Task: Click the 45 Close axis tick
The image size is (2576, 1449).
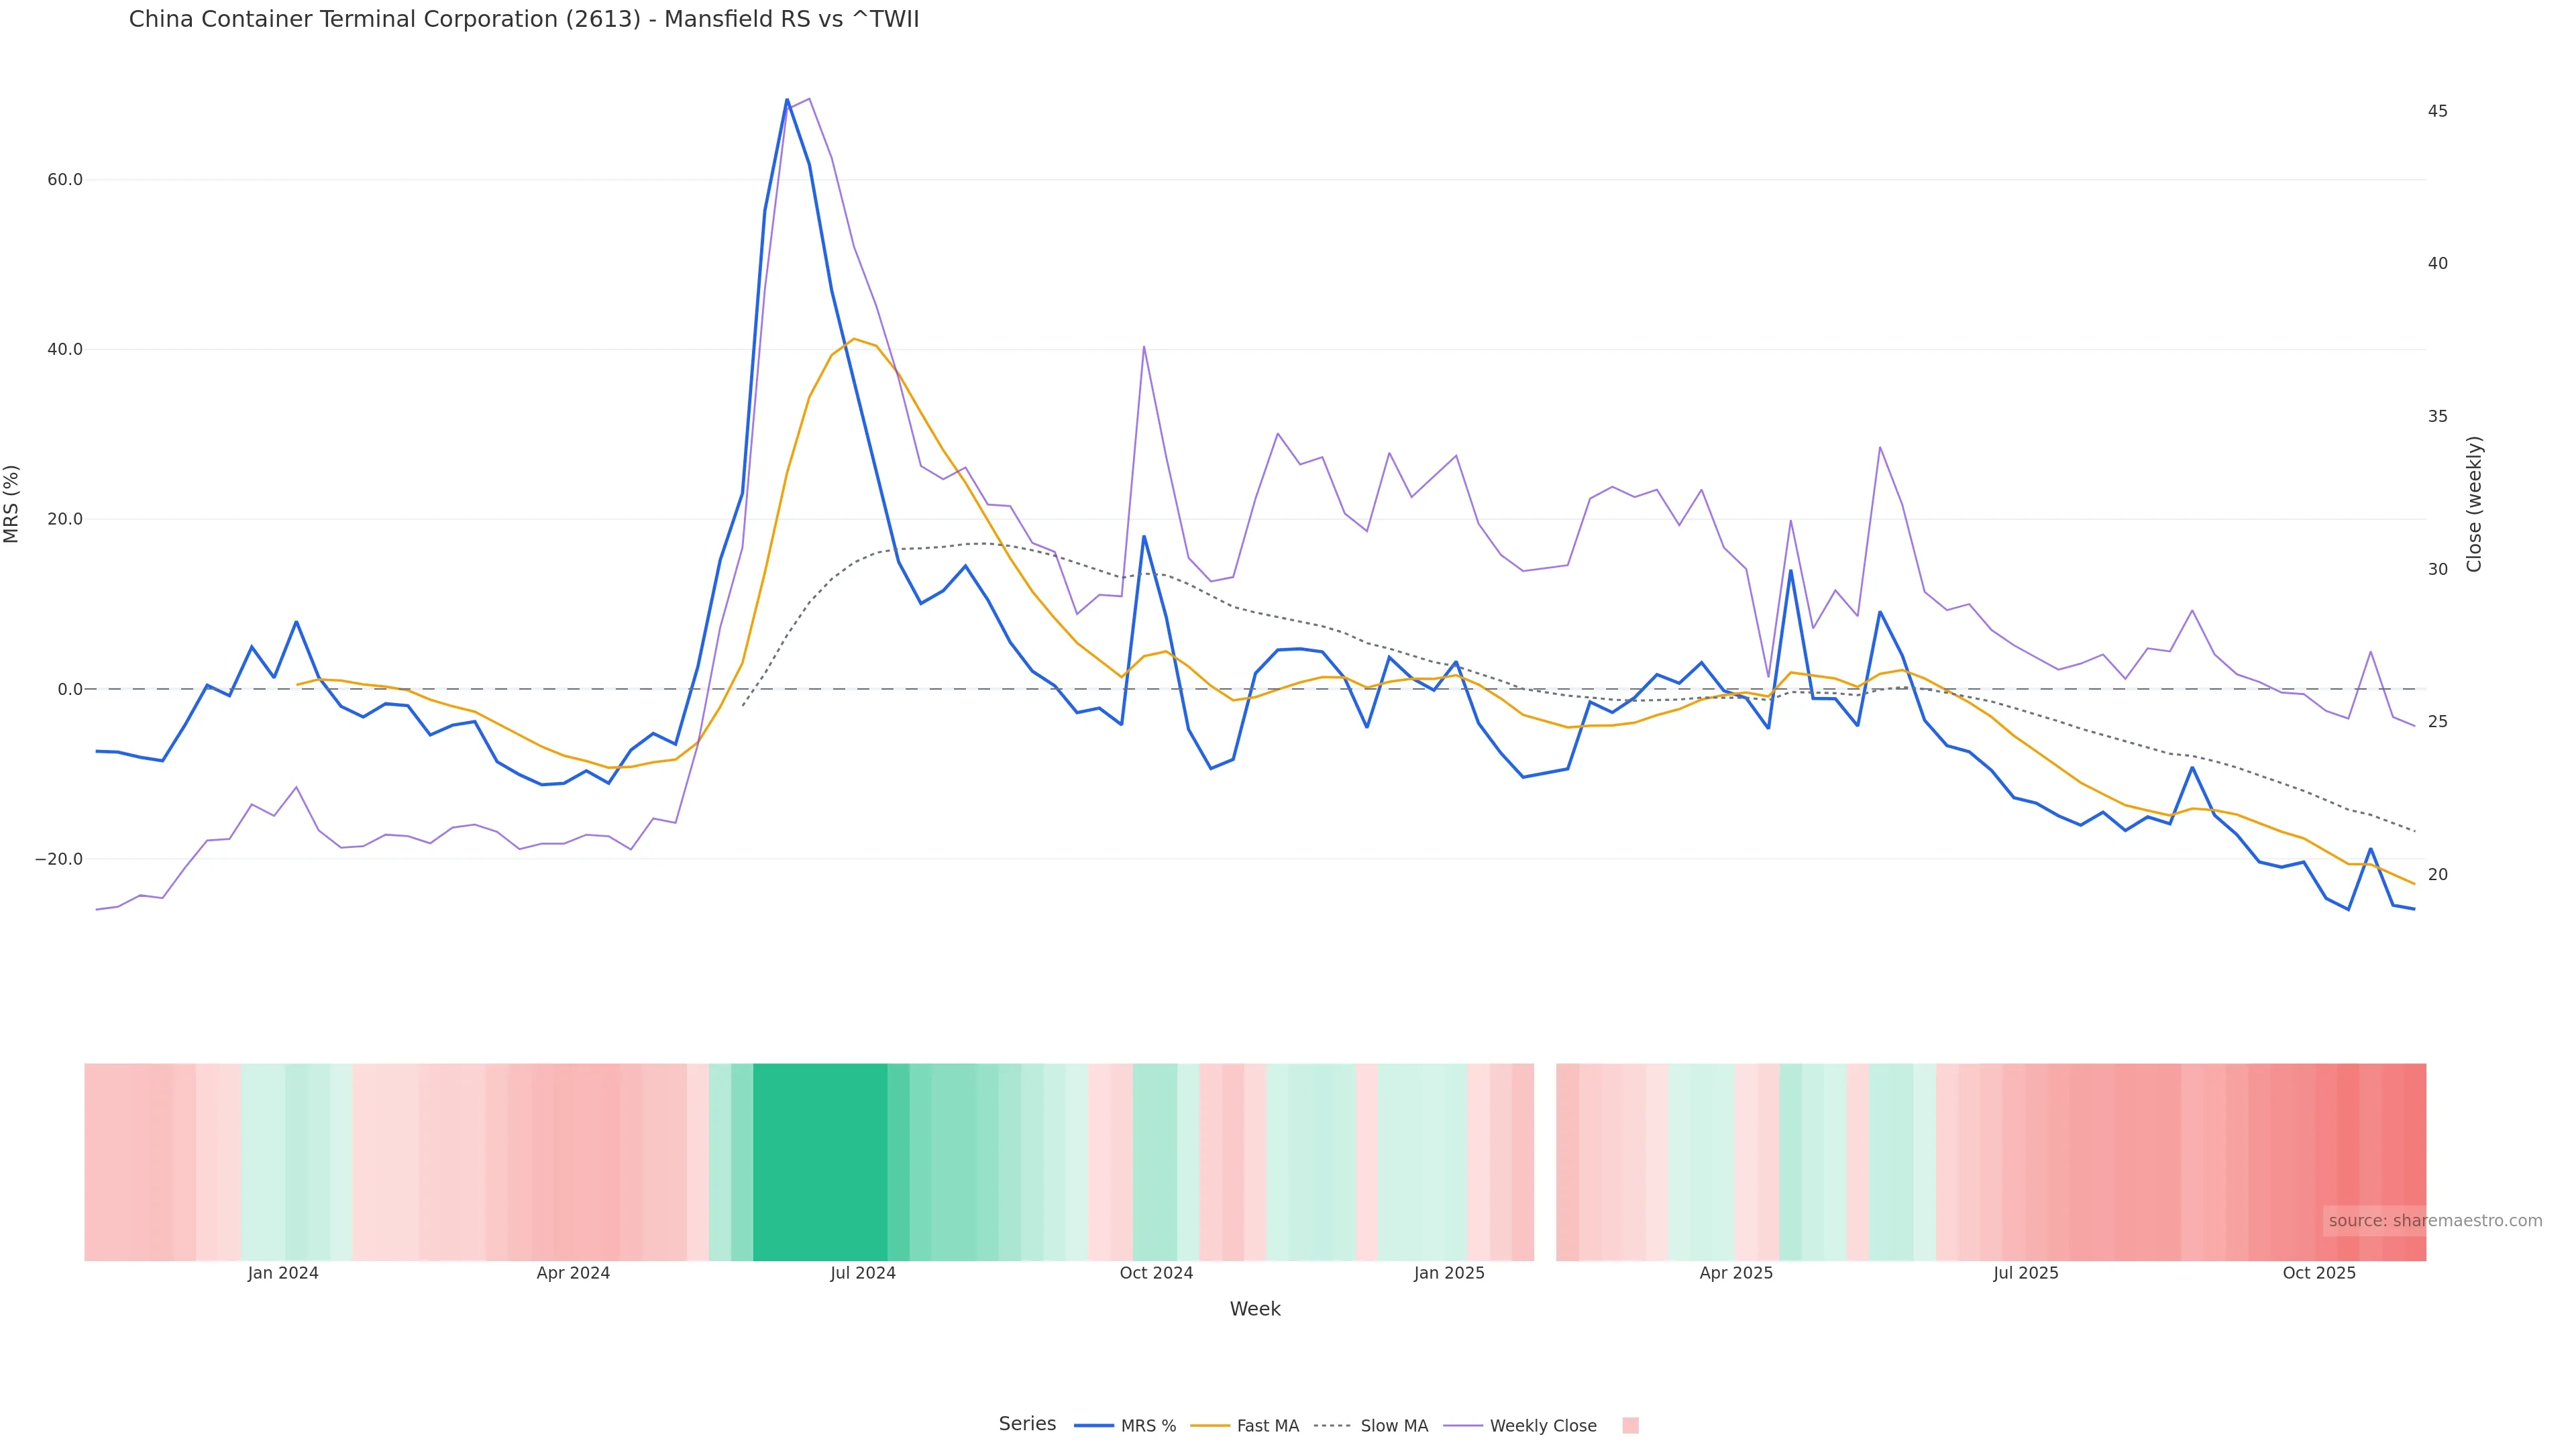Action: [x=2437, y=111]
